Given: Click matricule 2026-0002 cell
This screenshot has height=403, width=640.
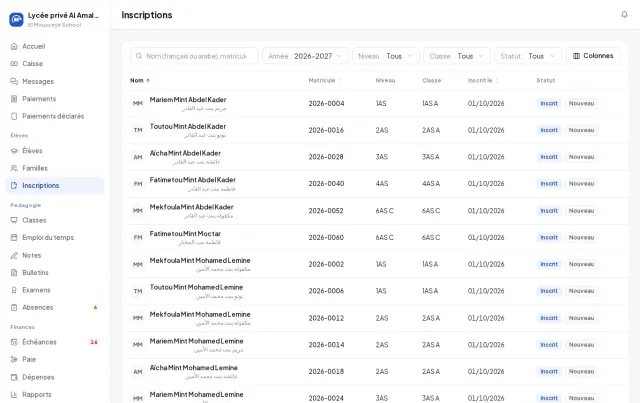Looking at the screenshot, I should [x=327, y=265].
